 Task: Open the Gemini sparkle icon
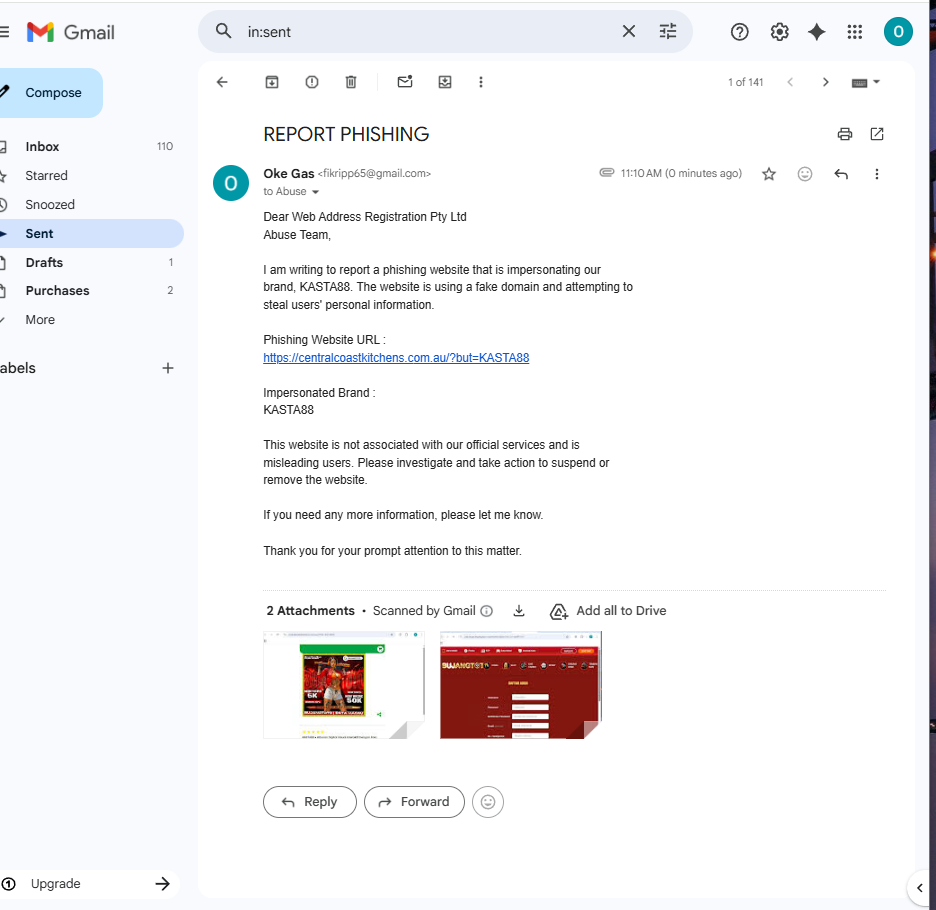817,32
